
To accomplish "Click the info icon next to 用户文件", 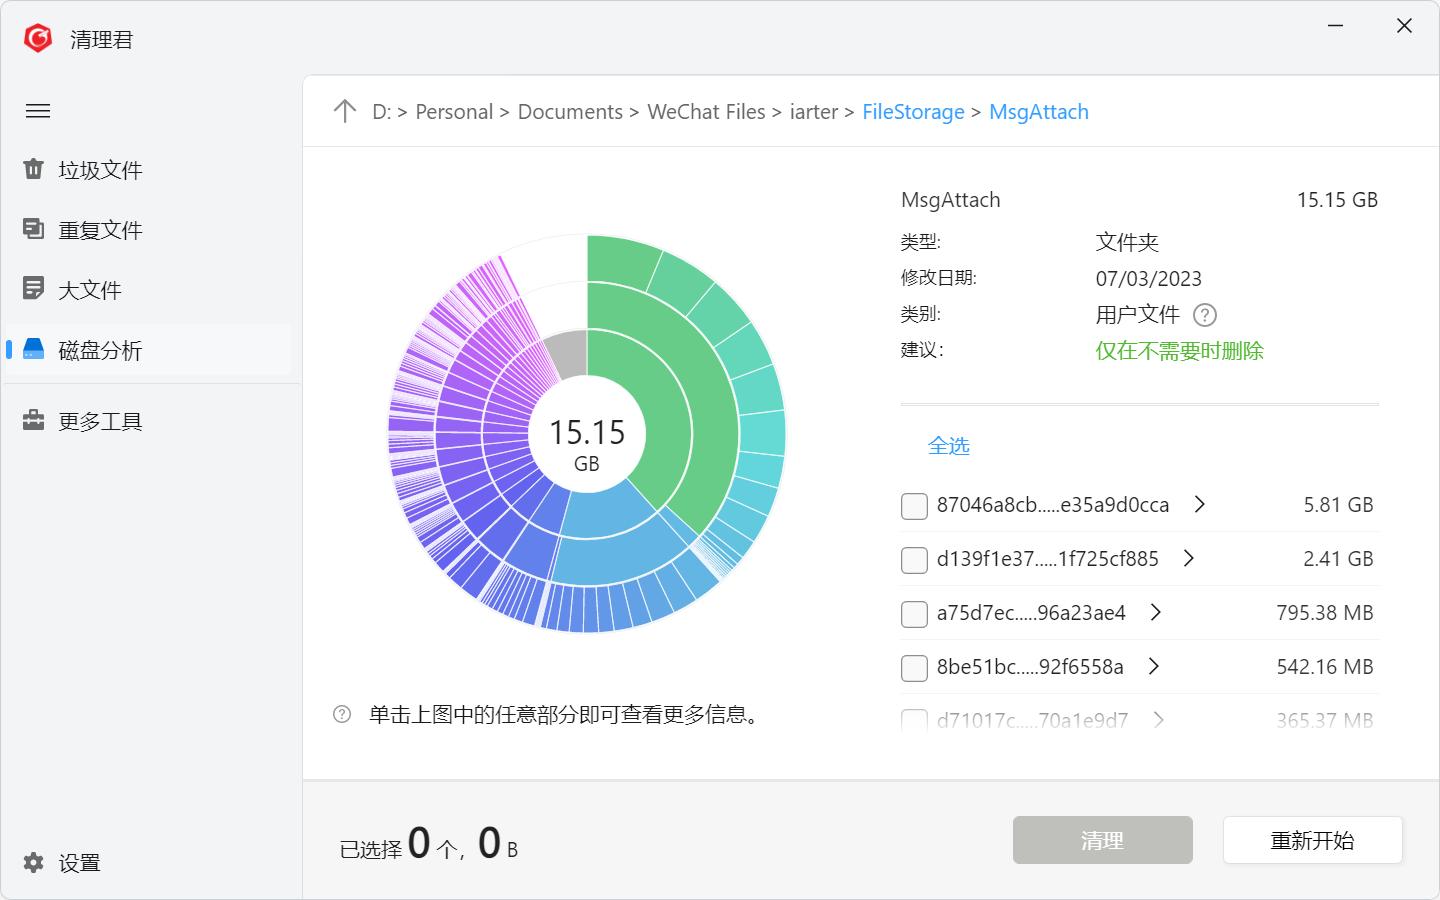I will [x=1204, y=315].
